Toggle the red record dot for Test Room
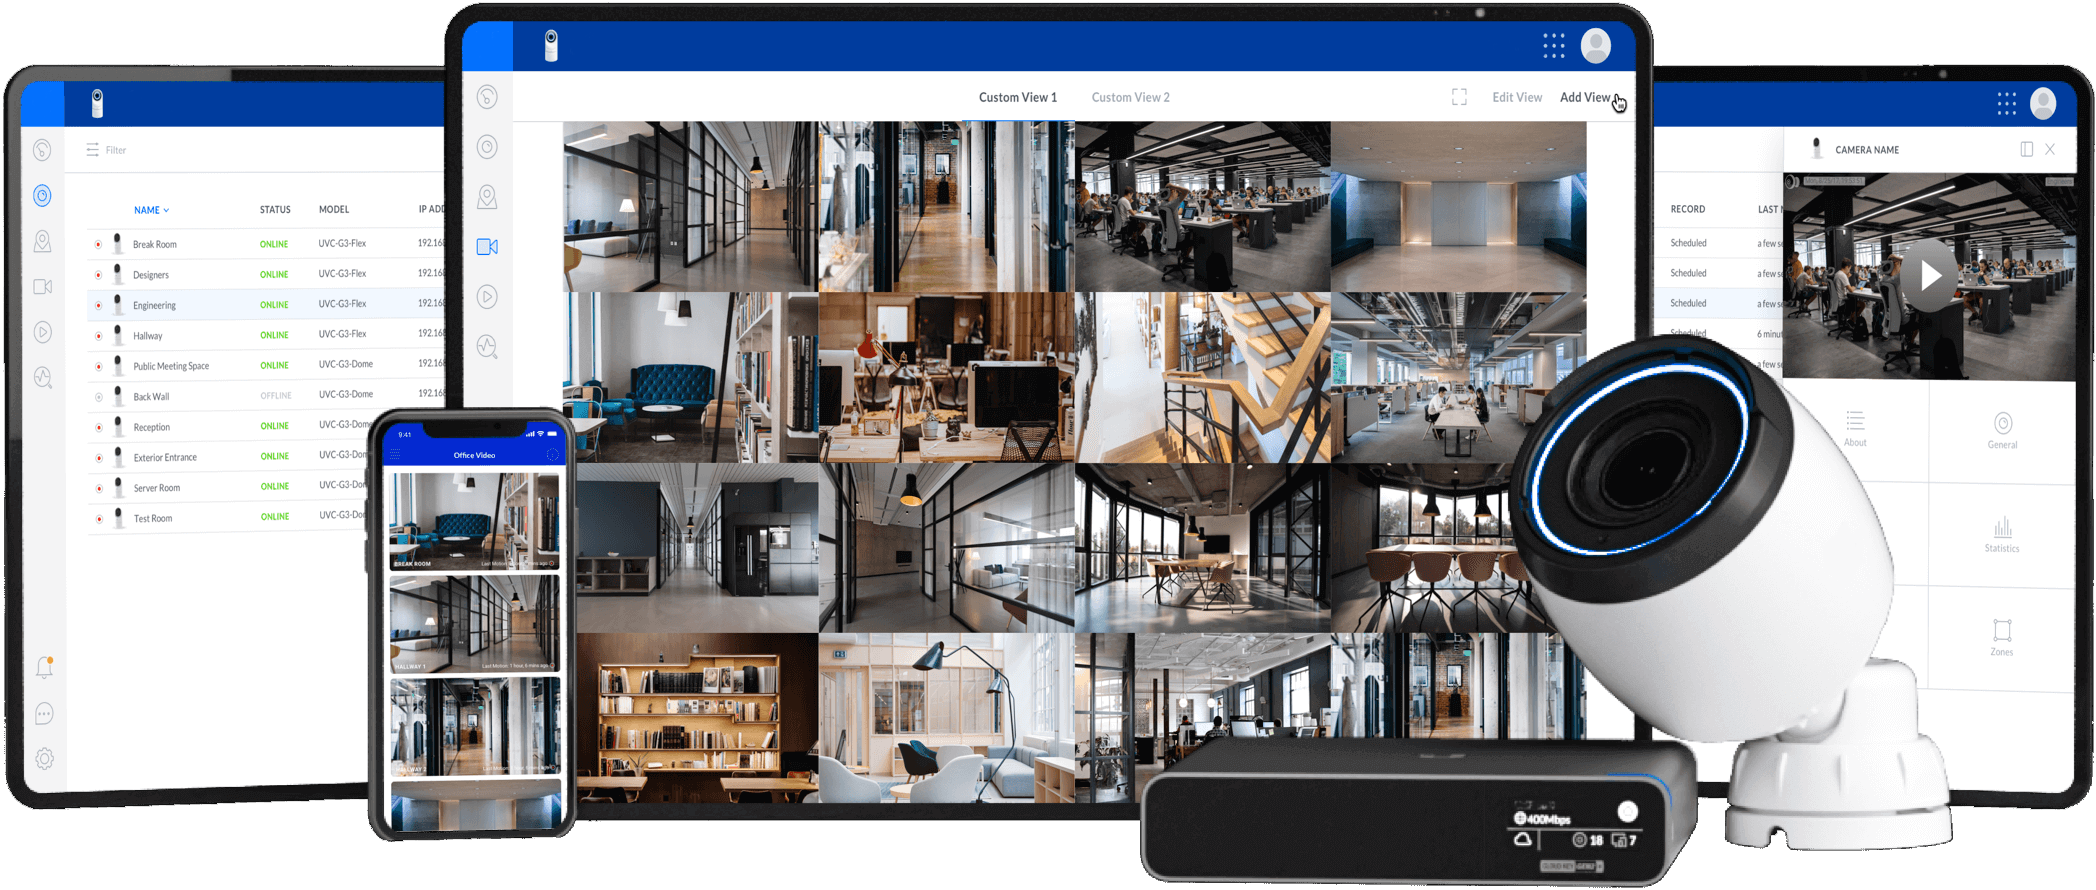Viewport: 2096px width, 890px height. (99, 519)
